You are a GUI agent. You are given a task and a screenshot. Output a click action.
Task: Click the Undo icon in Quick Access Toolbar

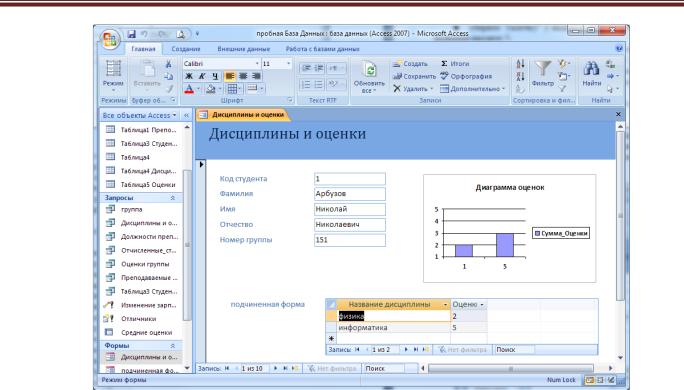point(144,34)
